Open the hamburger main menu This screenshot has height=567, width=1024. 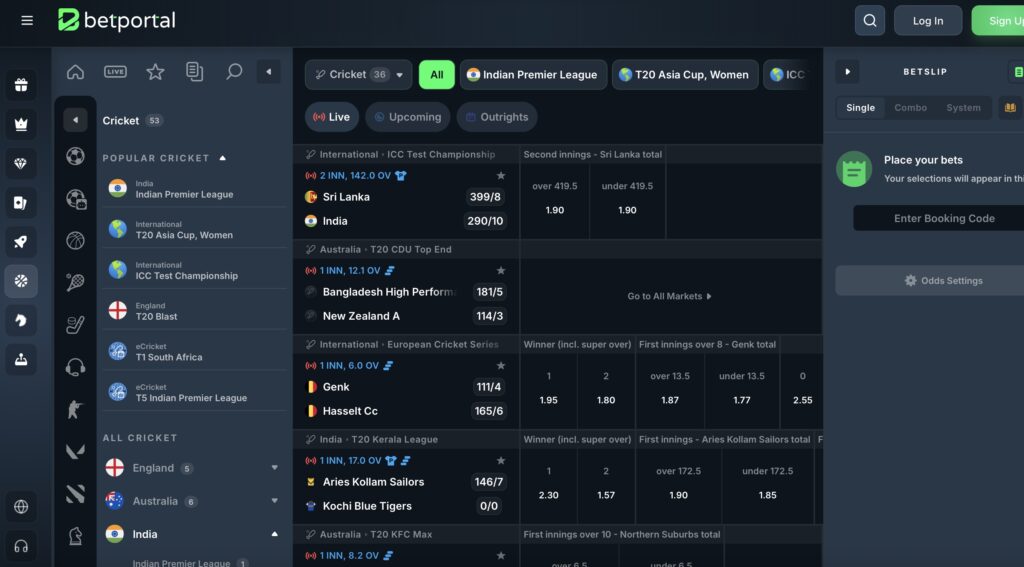pos(27,20)
